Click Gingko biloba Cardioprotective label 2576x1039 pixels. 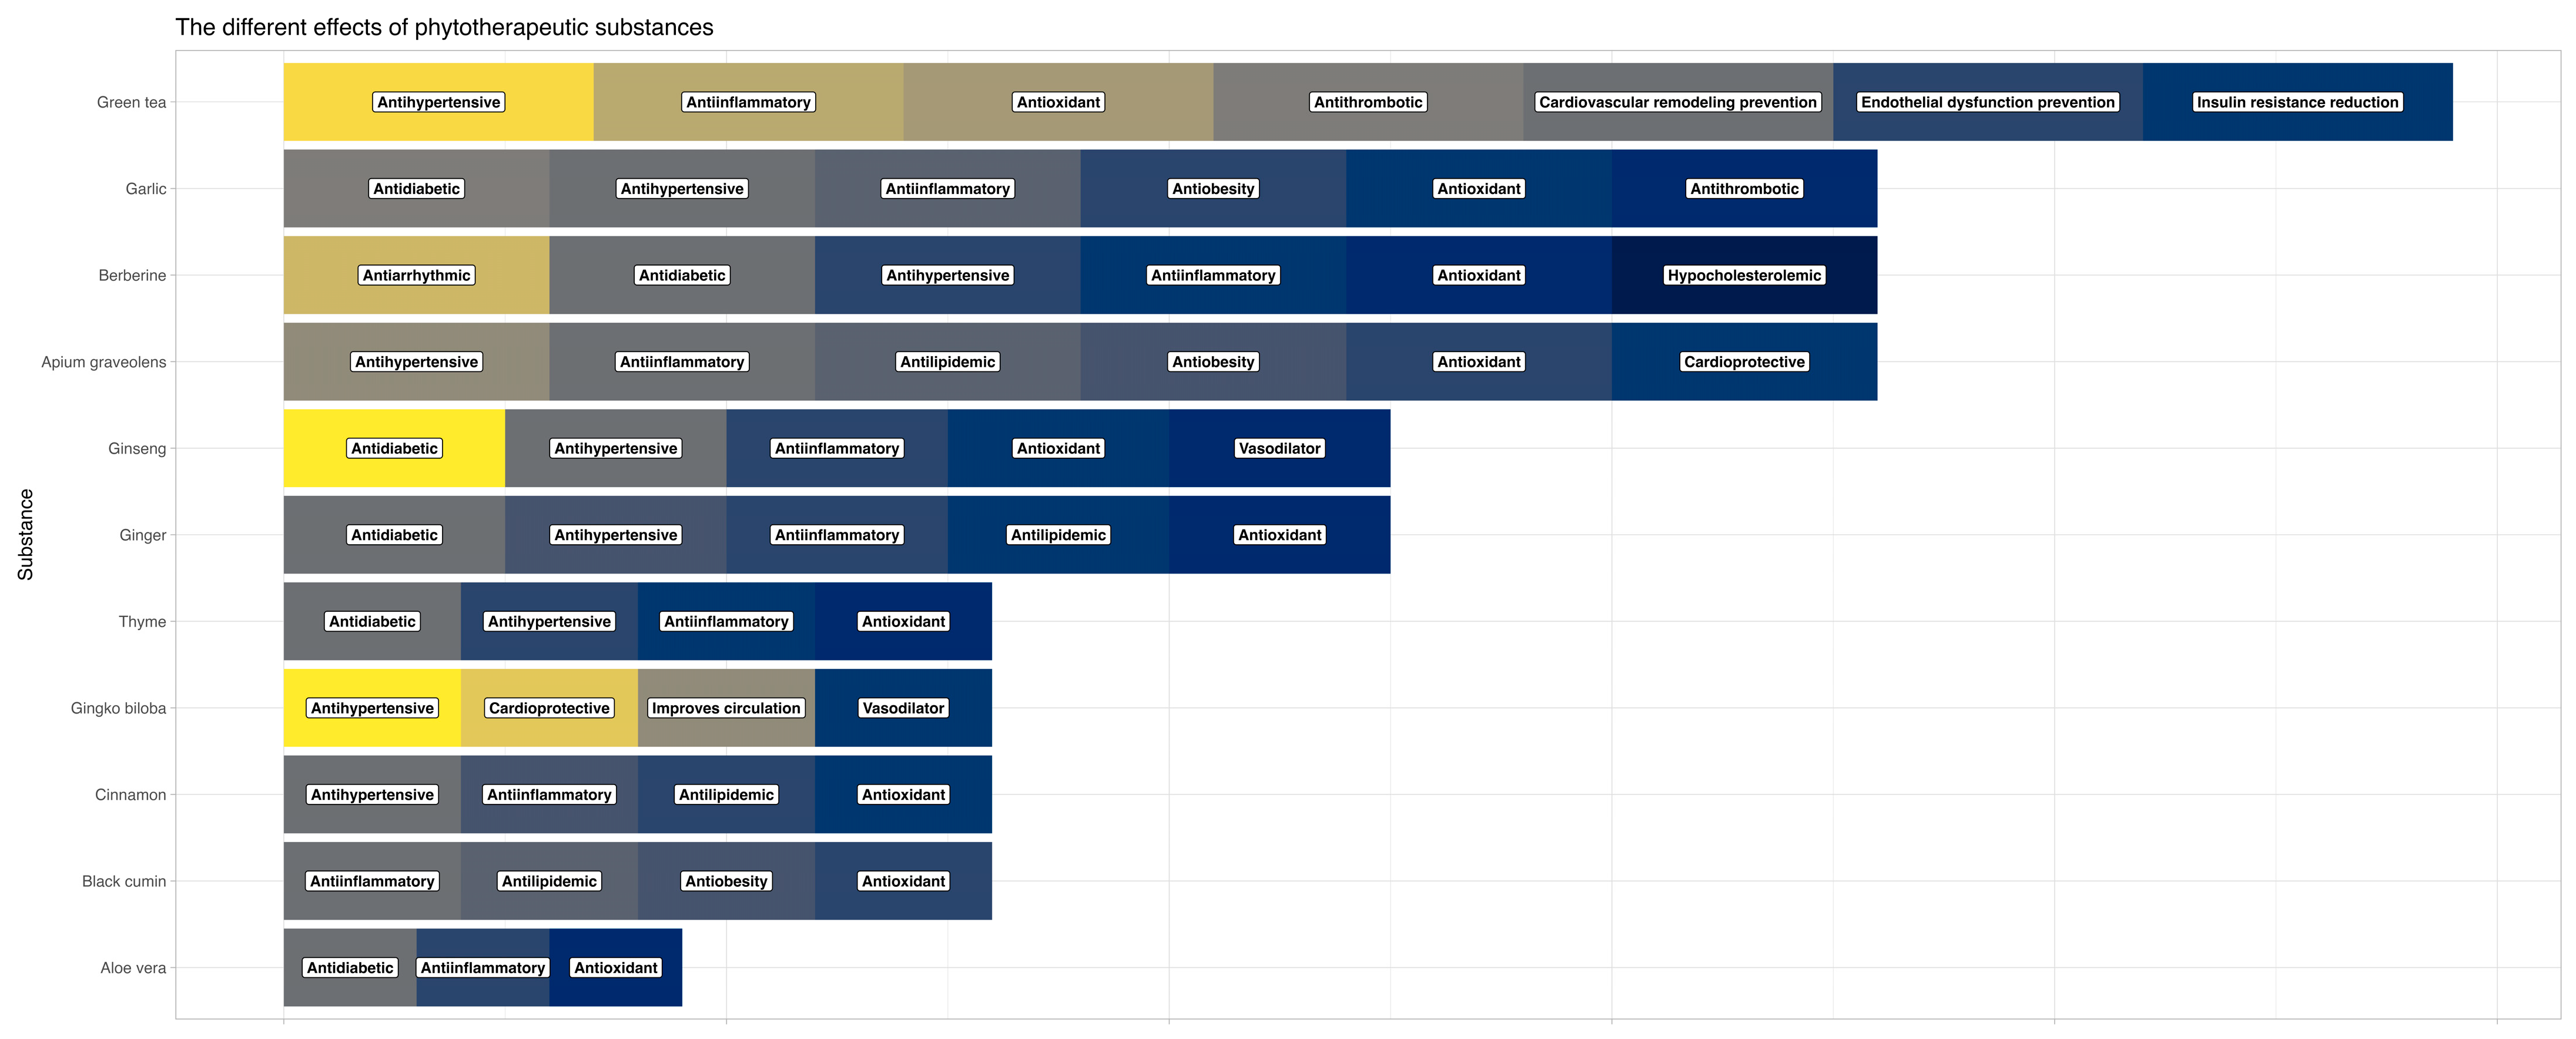click(549, 708)
